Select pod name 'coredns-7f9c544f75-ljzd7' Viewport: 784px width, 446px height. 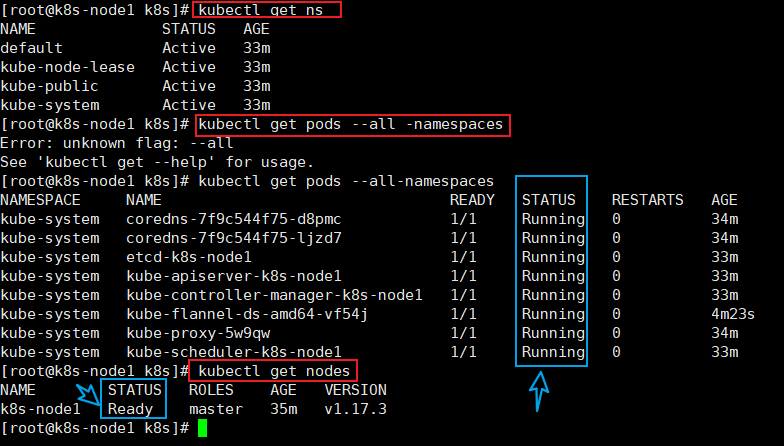click(234, 238)
